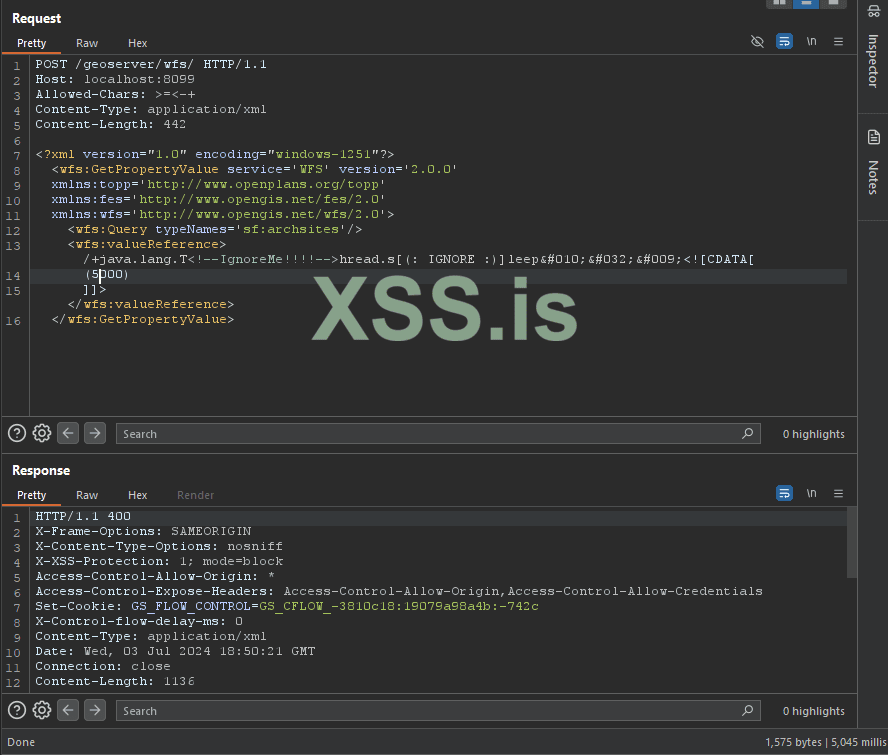Image resolution: width=888 pixels, height=755 pixels.
Task: Select the stacked vertical layout icon
Action: [806, 3]
